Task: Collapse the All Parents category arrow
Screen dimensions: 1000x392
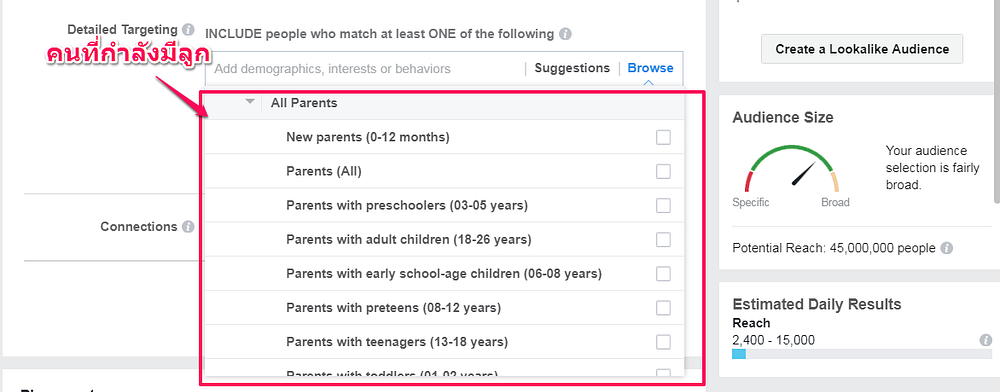Action: click(250, 102)
